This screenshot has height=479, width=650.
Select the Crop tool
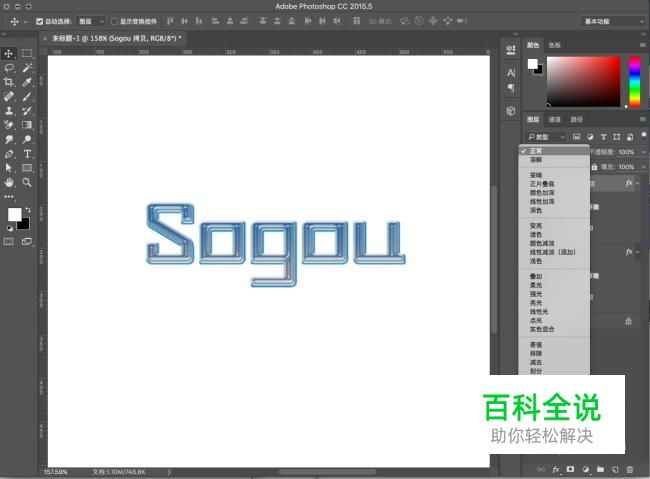(9, 82)
